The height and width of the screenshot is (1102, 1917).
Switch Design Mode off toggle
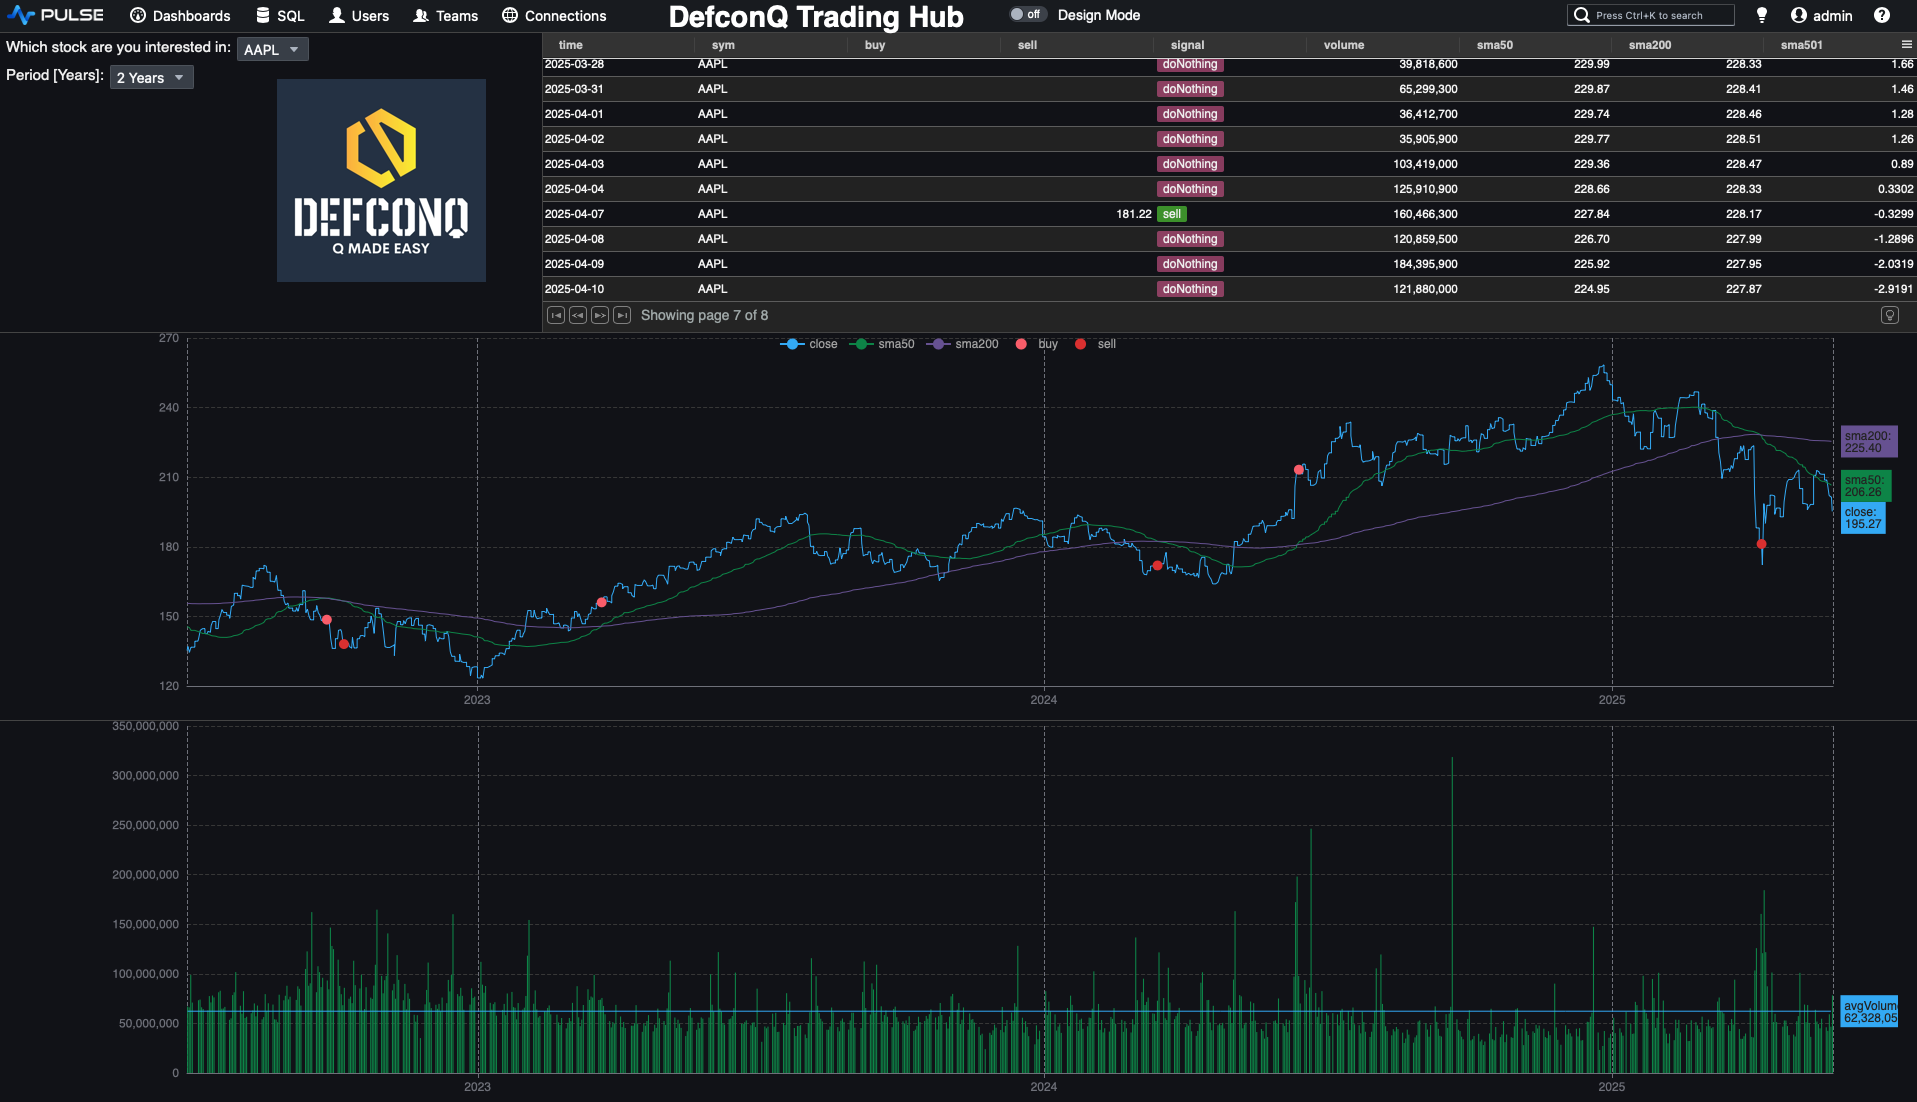pyautogui.click(x=1028, y=14)
